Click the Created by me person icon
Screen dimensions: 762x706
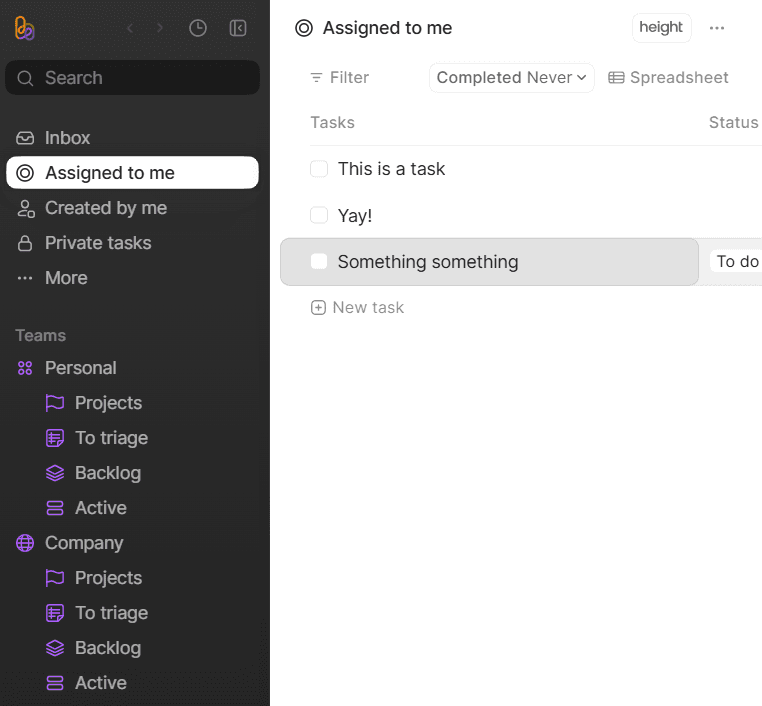(25, 208)
